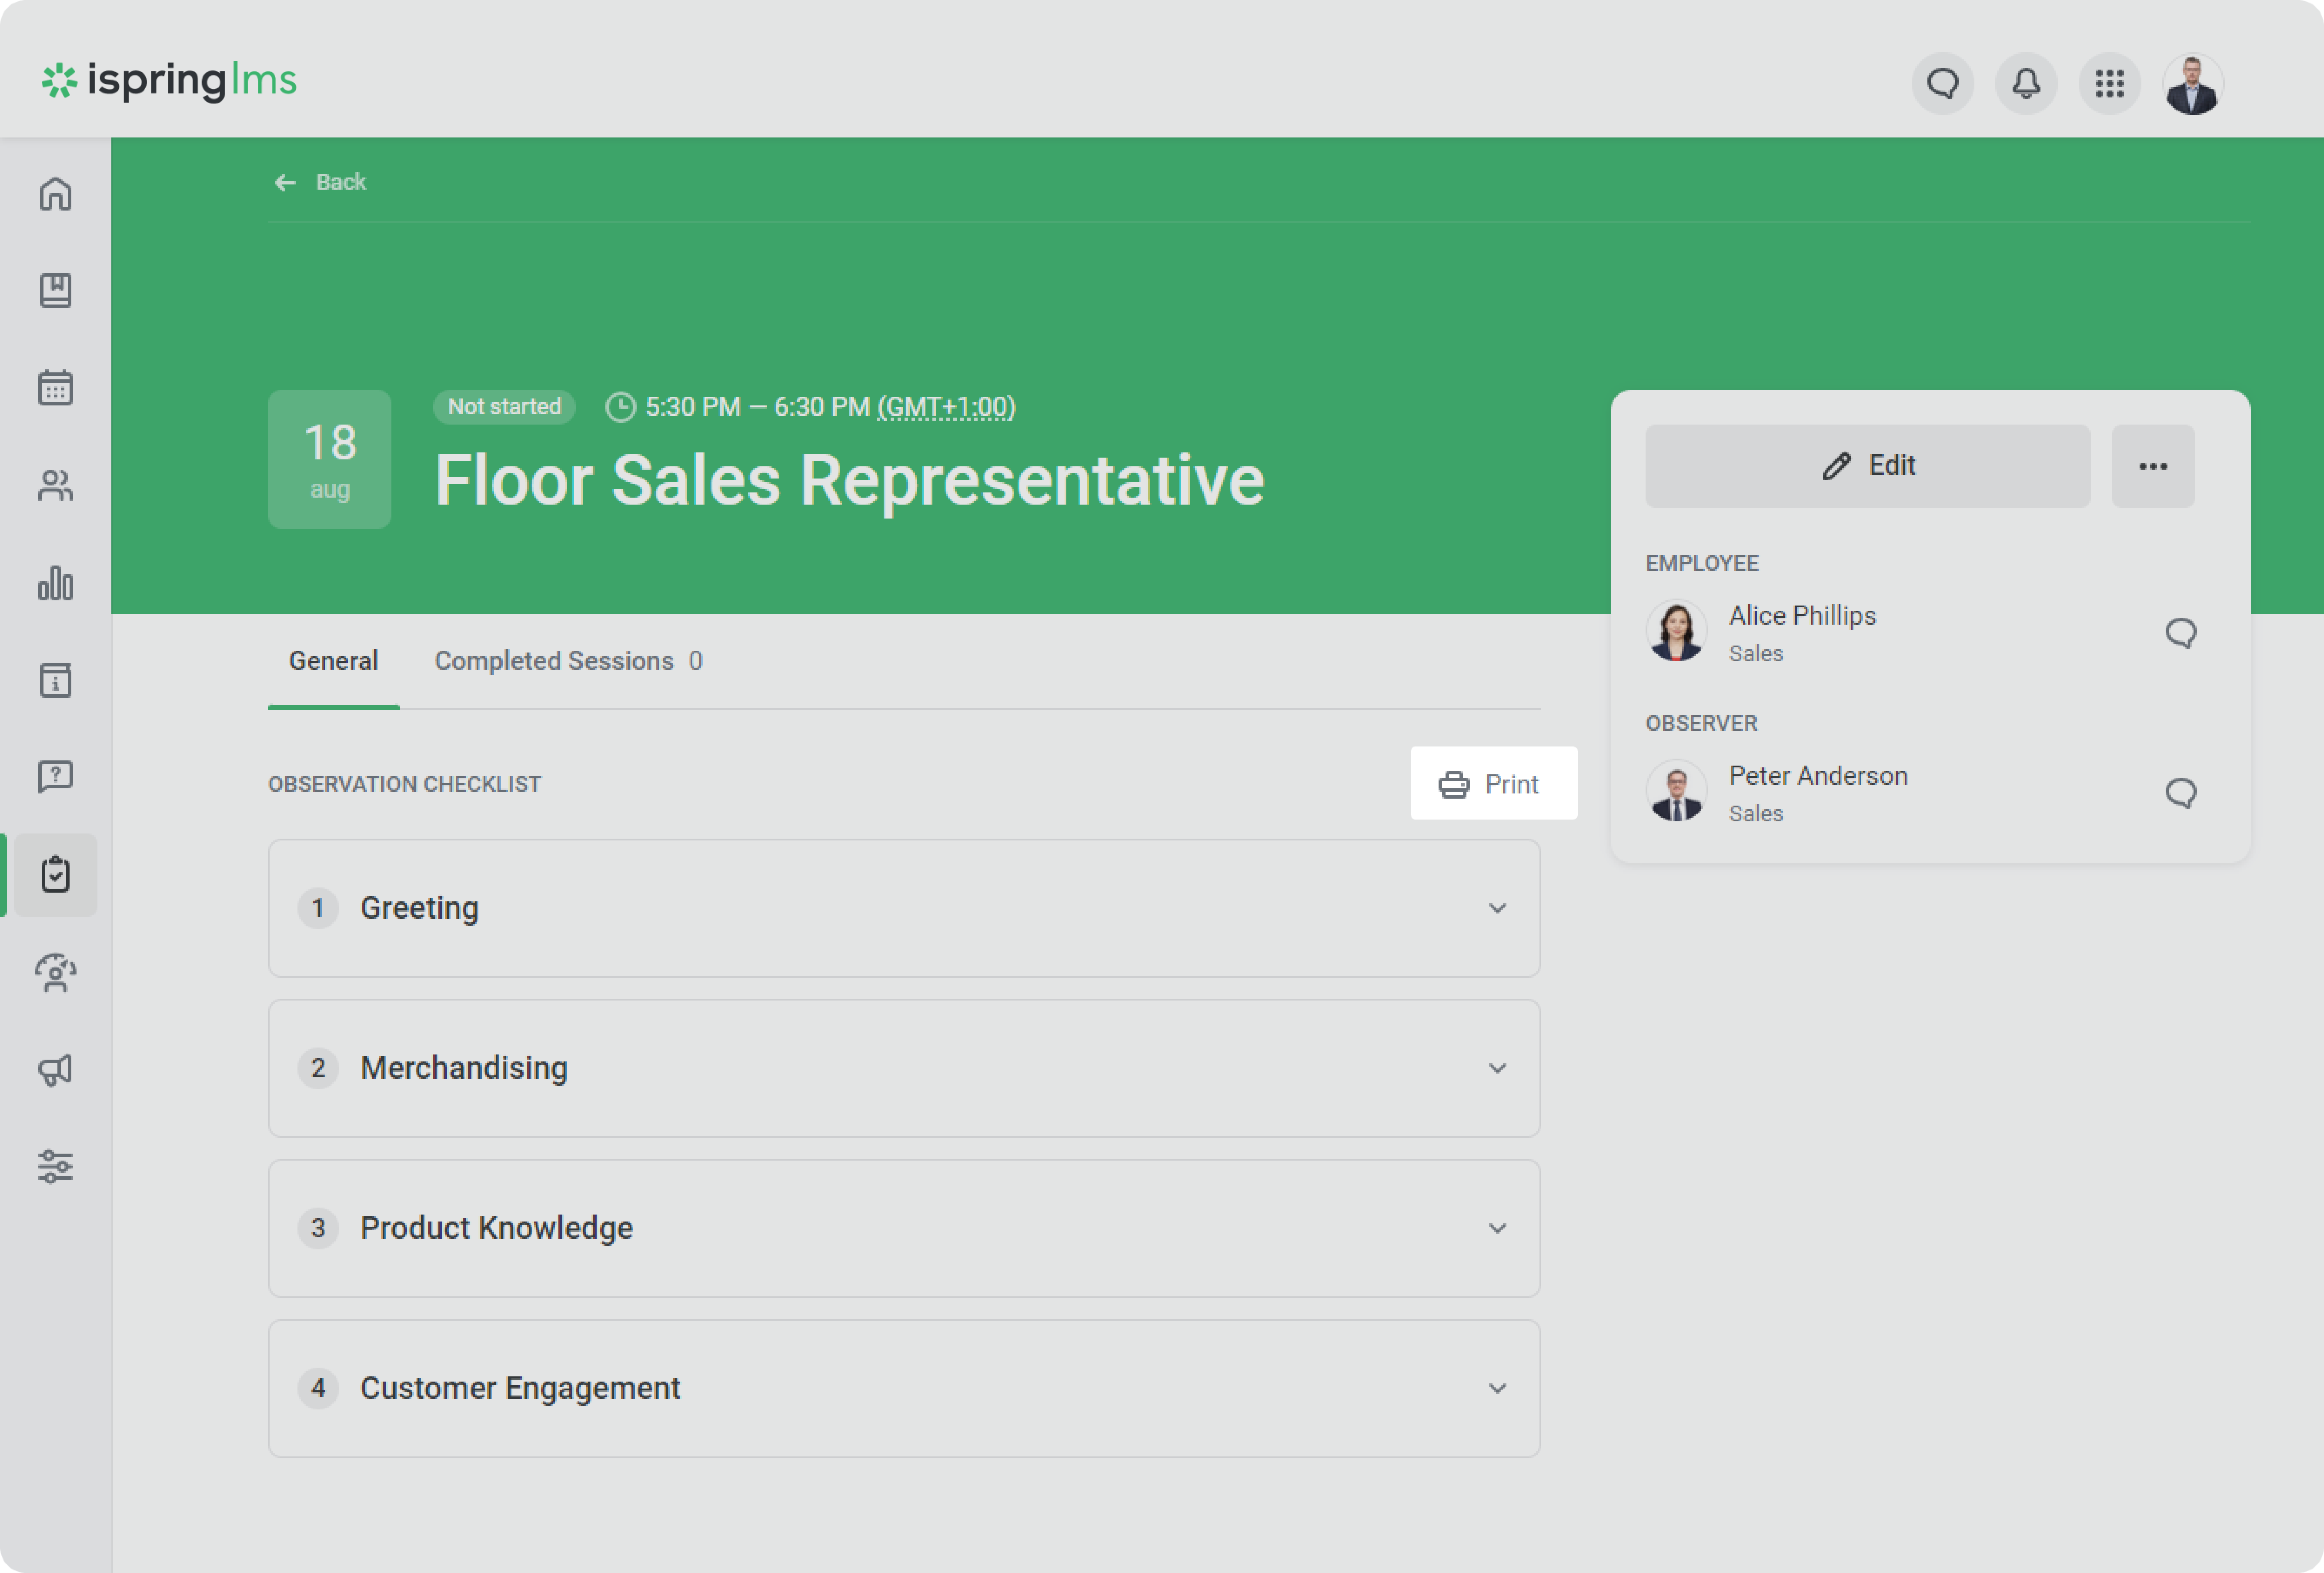
Task: Select the General tab
Action: 333,661
